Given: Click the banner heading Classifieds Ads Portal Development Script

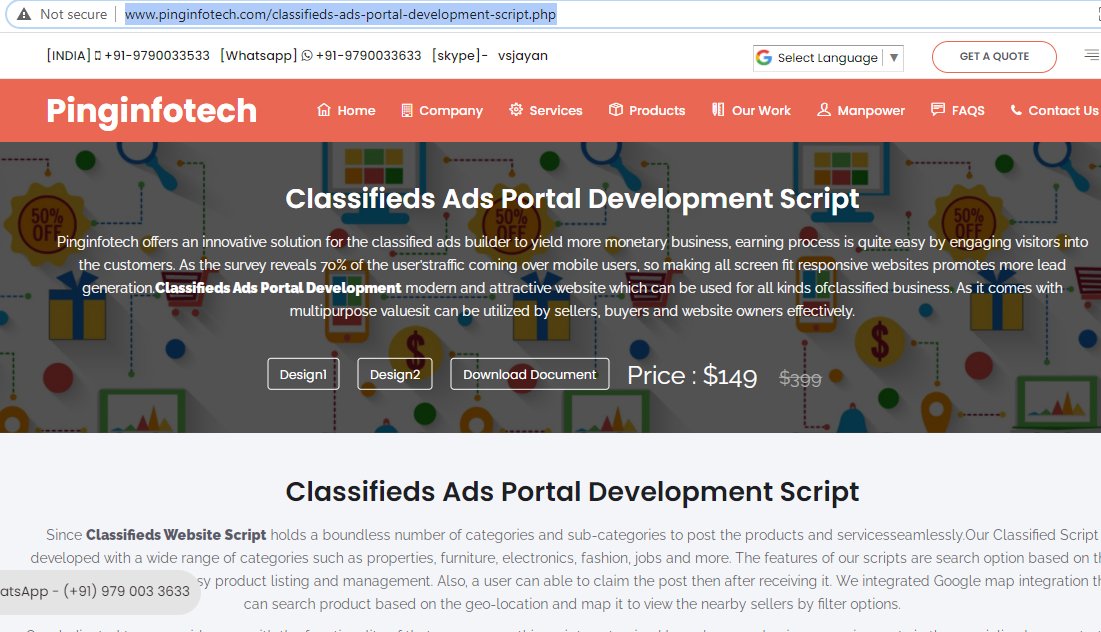Looking at the screenshot, I should pyautogui.click(x=572, y=199).
